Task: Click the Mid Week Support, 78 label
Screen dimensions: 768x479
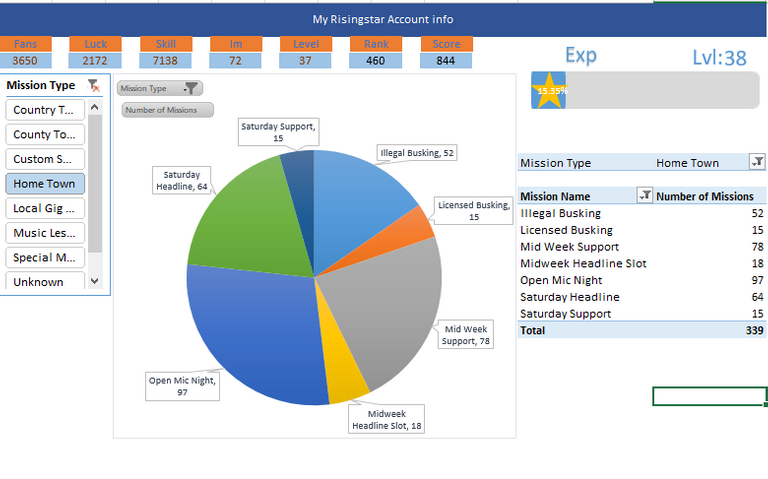Action: (x=466, y=335)
